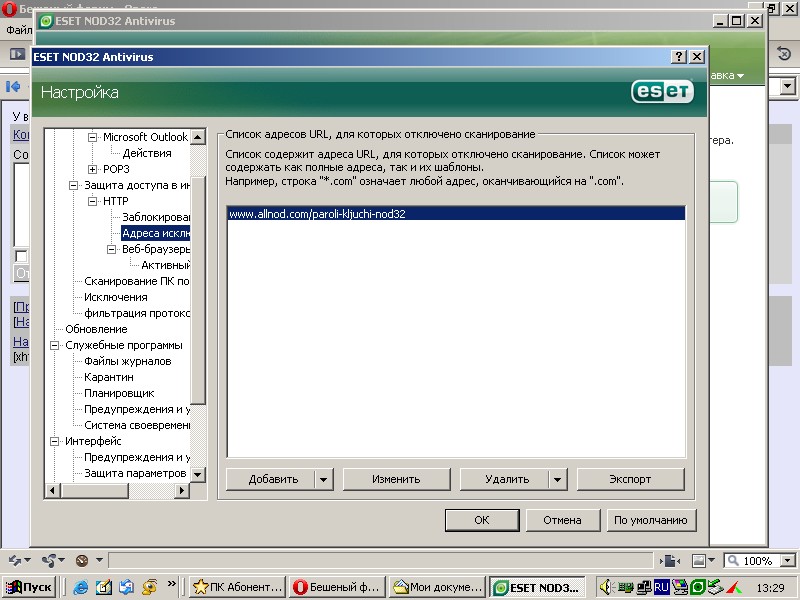This screenshot has width=800, height=600.
Task: Open the Файл menu in the Opera window
Action: (x=19, y=30)
